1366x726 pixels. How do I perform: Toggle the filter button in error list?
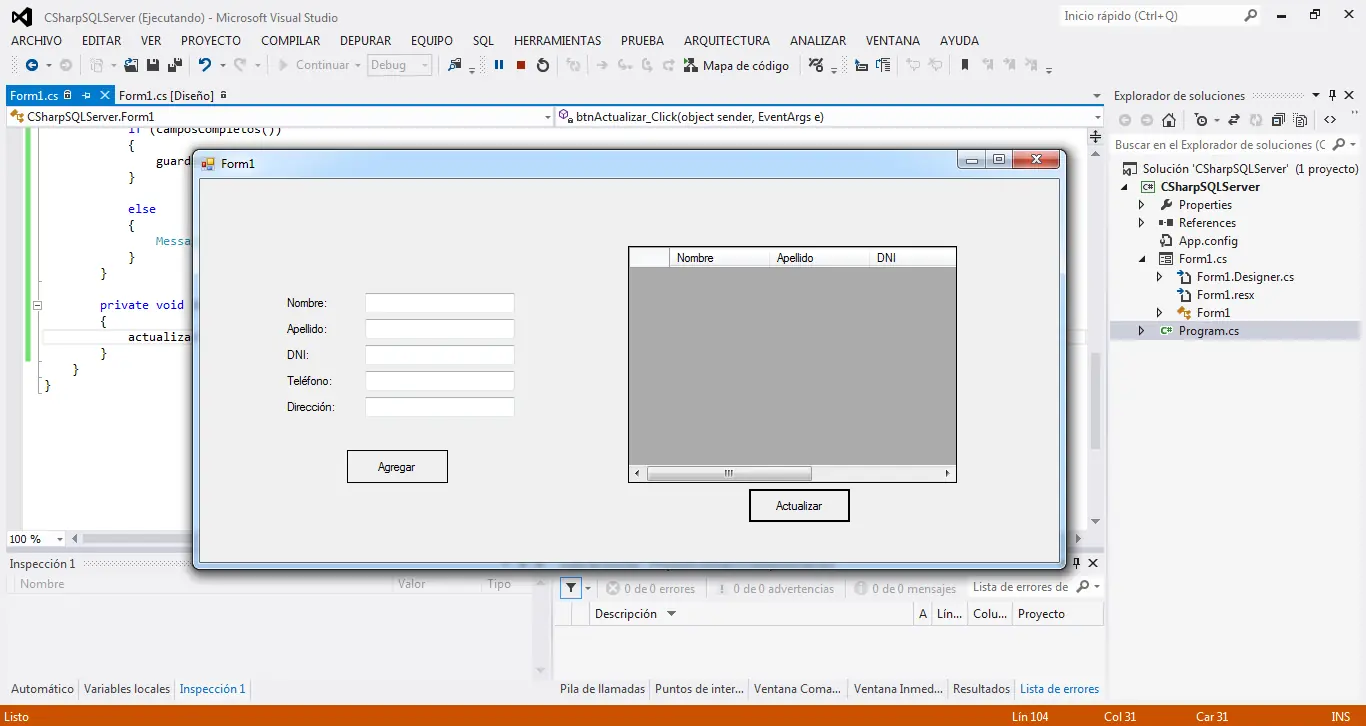(571, 588)
